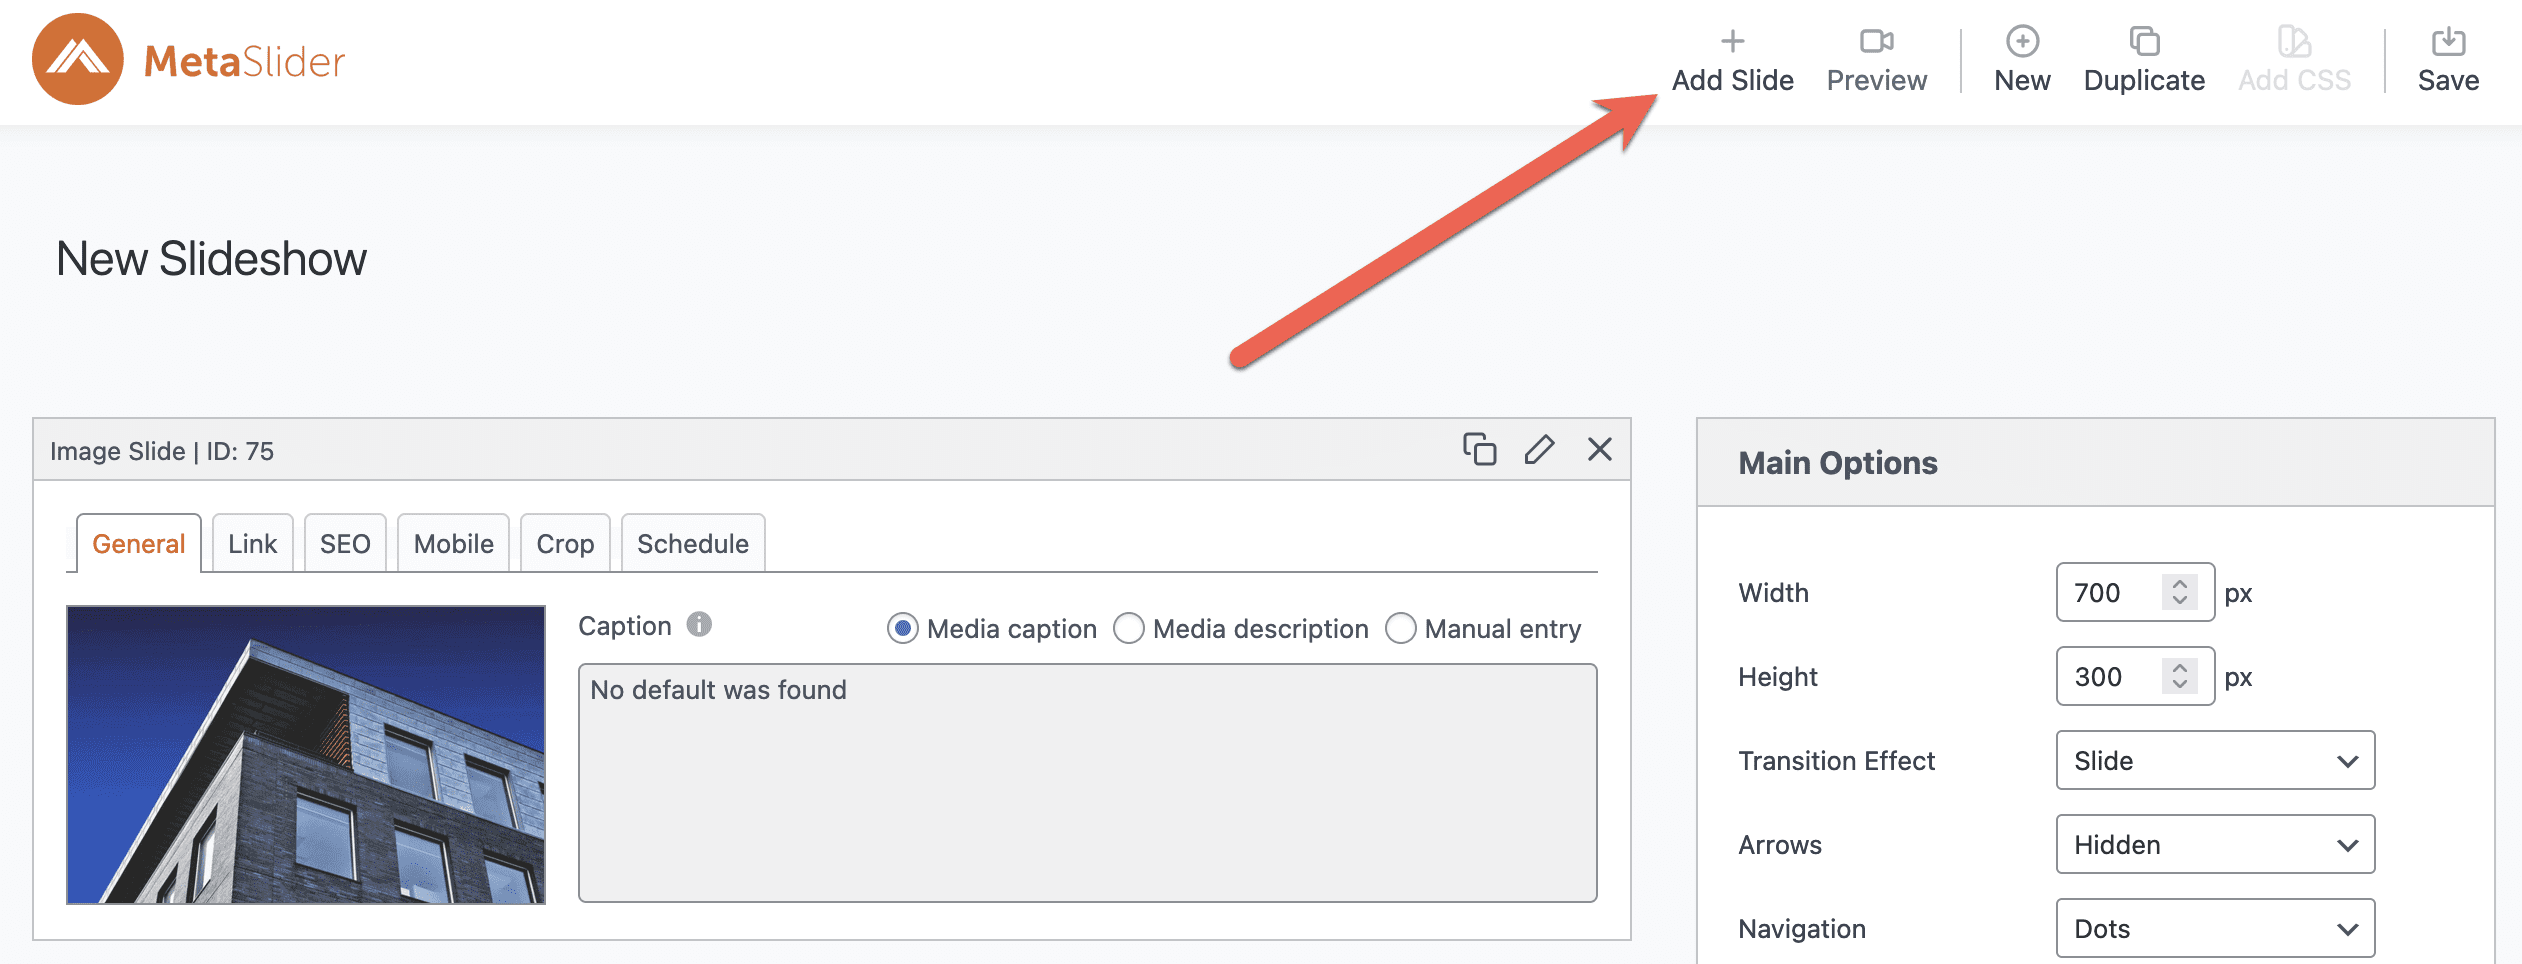This screenshot has width=2522, height=964.
Task: Click the Add Slide plus icon
Action: 1732,42
